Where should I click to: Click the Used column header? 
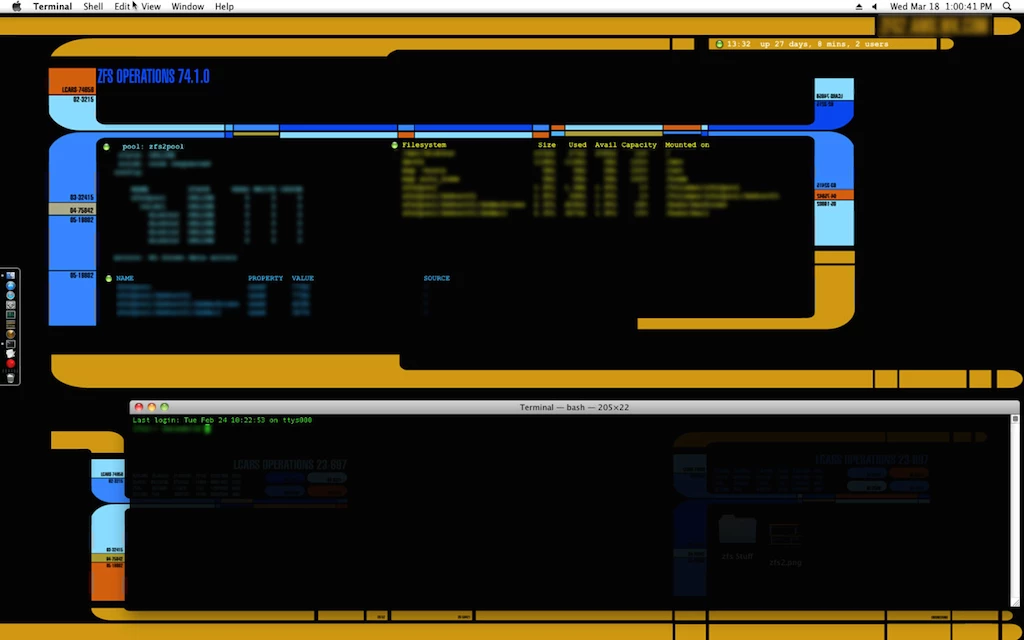pos(577,145)
